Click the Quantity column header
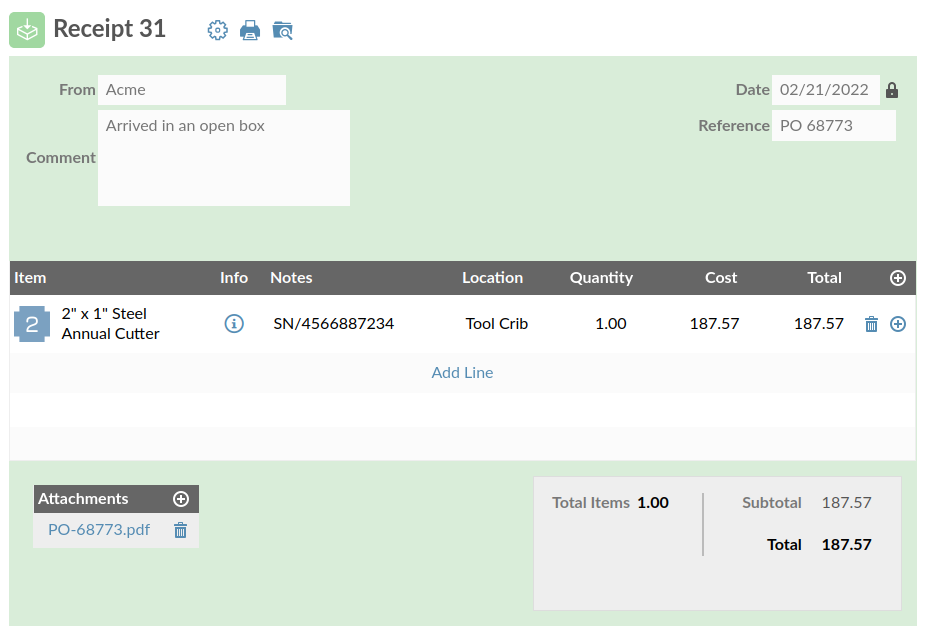 pyautogui.click(x=601, y=278)
